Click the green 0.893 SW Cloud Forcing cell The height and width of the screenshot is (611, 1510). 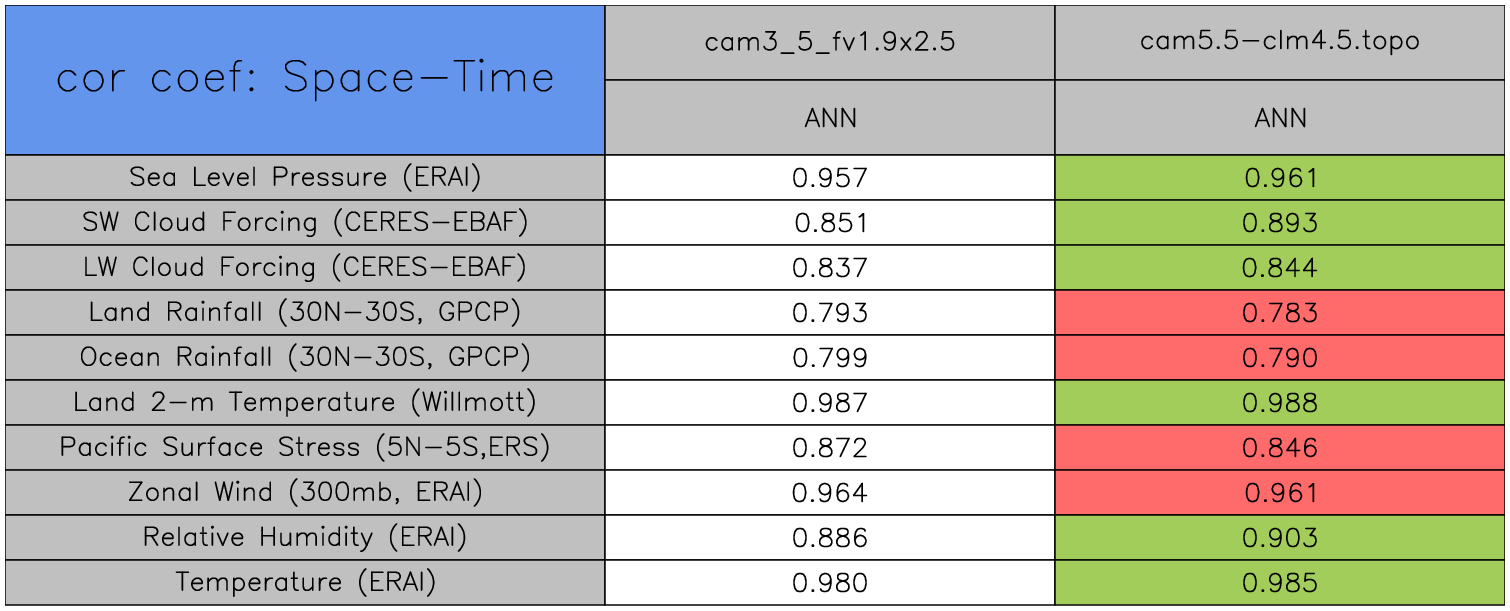(x=1280, y=222)
